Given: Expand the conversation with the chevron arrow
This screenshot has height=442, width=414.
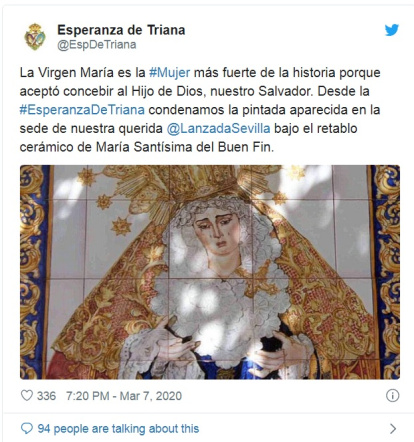Looking at the screenshot, I should click(x=393, y=428).
